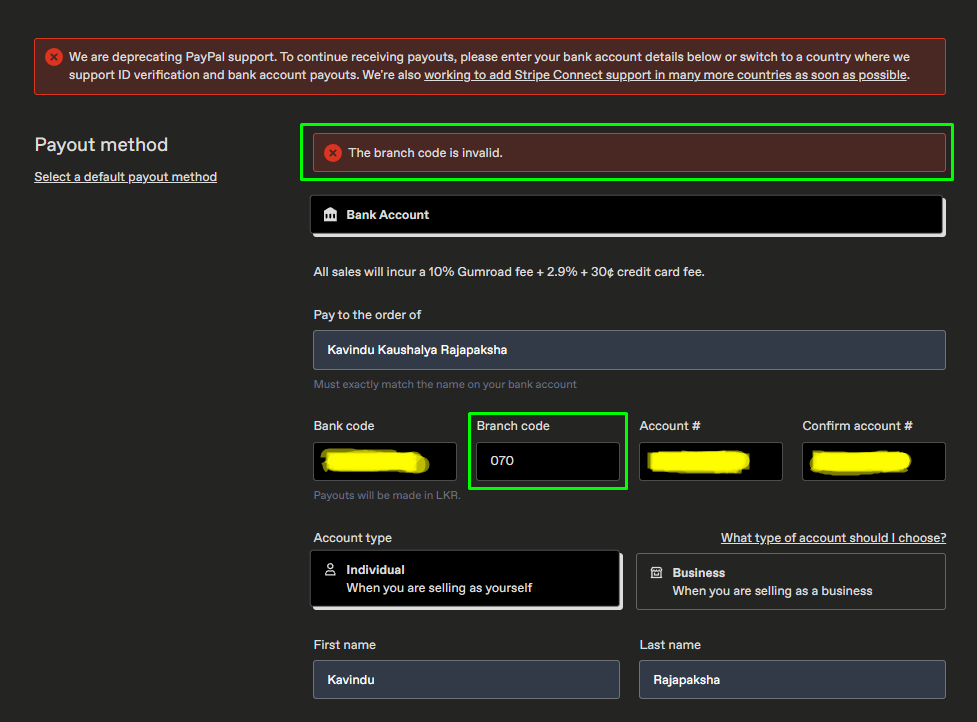Viewport: 977px width, 722px height.
Task: Click the 'Bank code' label
Action: tap(343, 425)
